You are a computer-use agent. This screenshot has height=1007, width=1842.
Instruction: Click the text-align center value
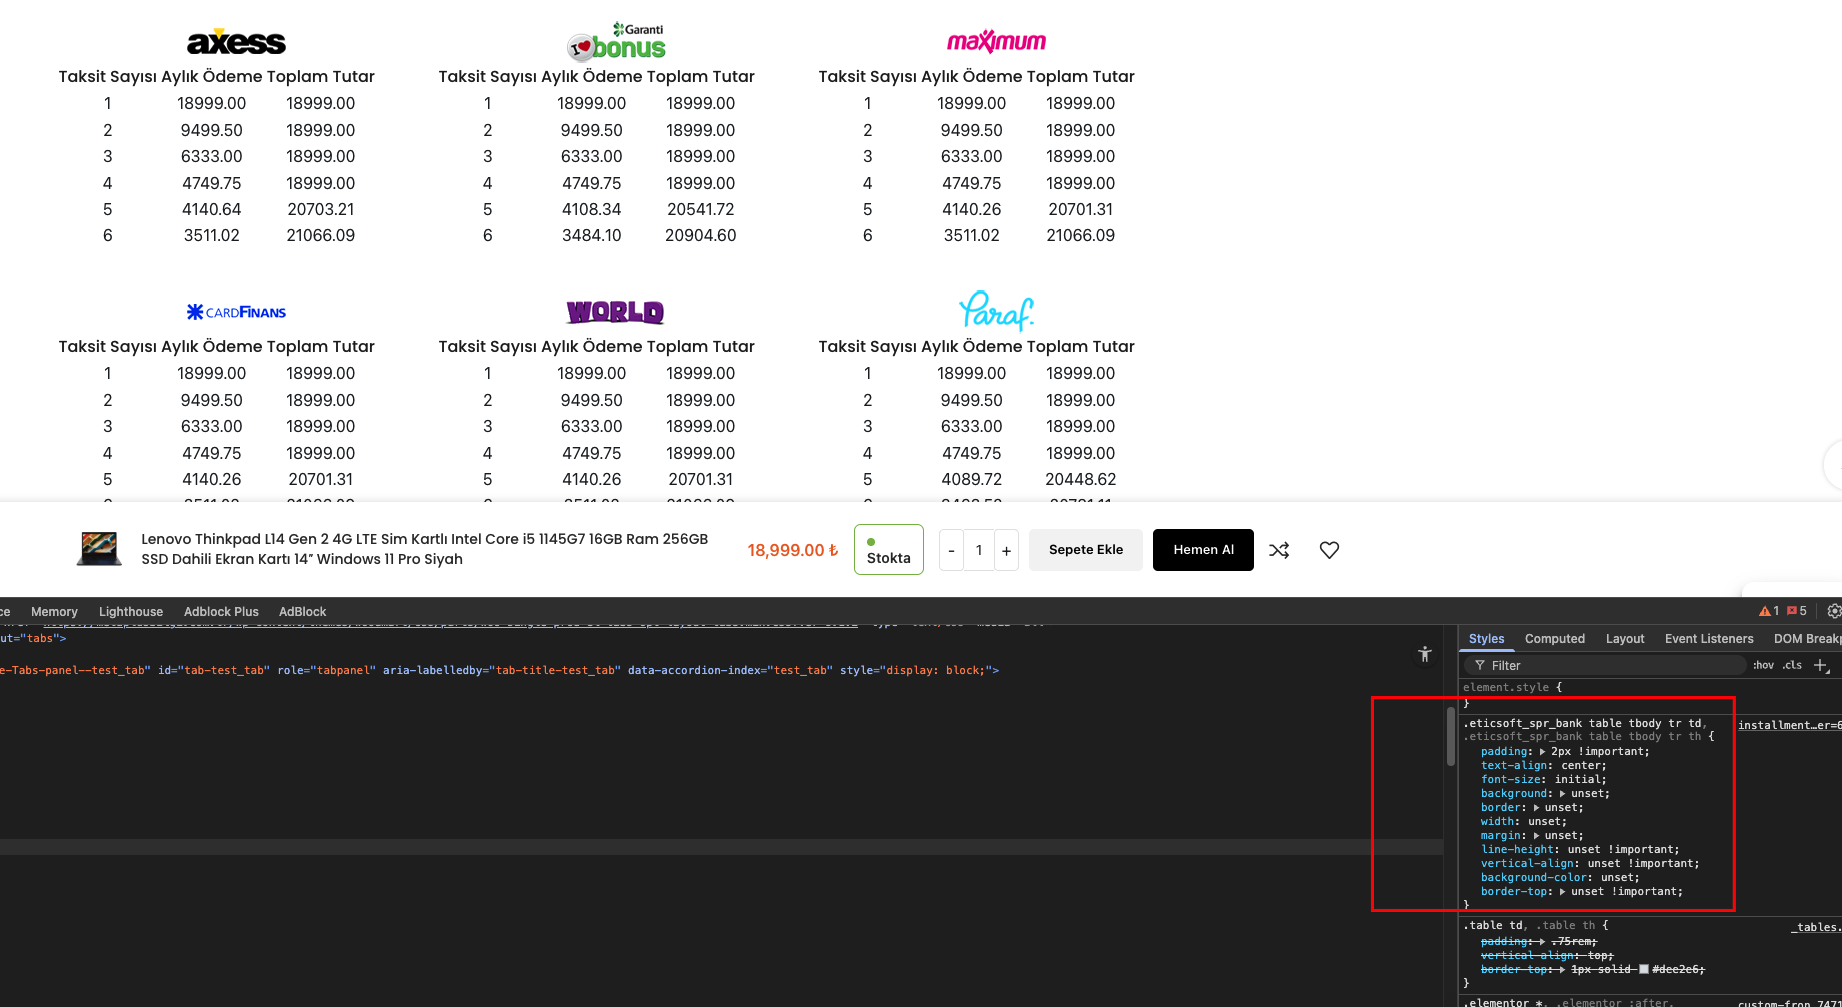1580,766
